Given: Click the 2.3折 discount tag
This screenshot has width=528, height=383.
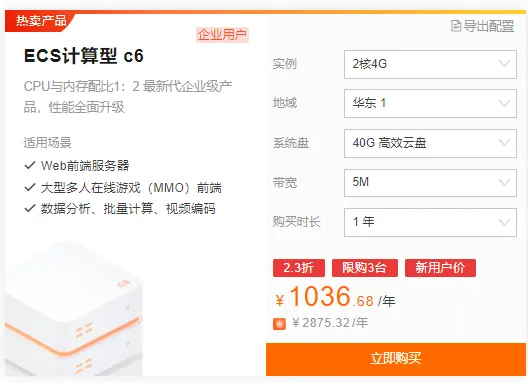Looking at the screenshot, I should 299,268.
